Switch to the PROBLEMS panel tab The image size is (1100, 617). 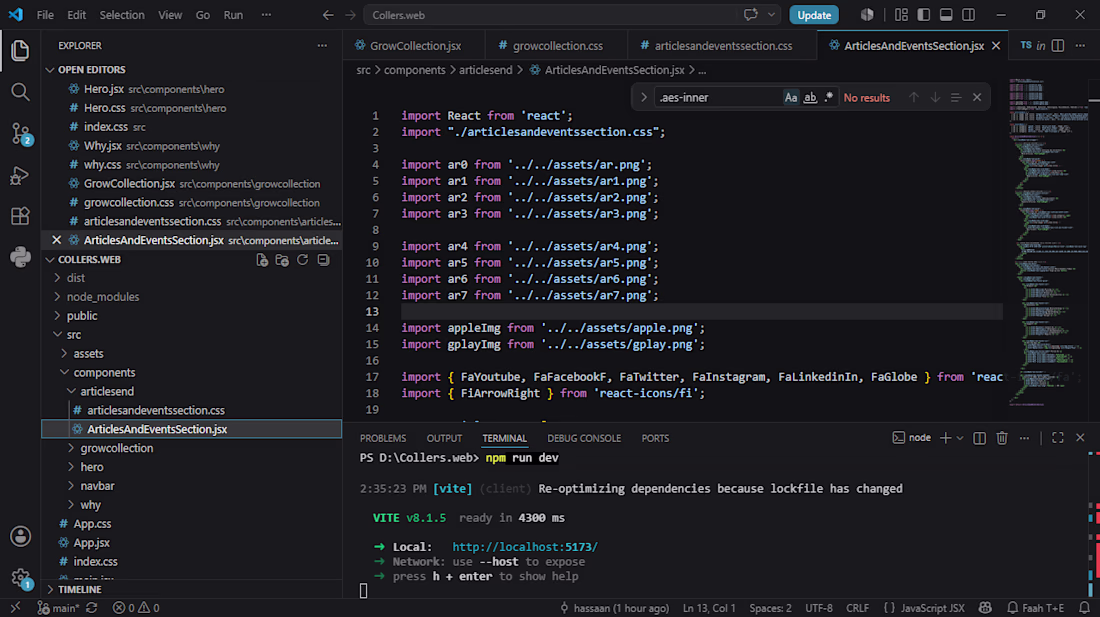(383, 438)
